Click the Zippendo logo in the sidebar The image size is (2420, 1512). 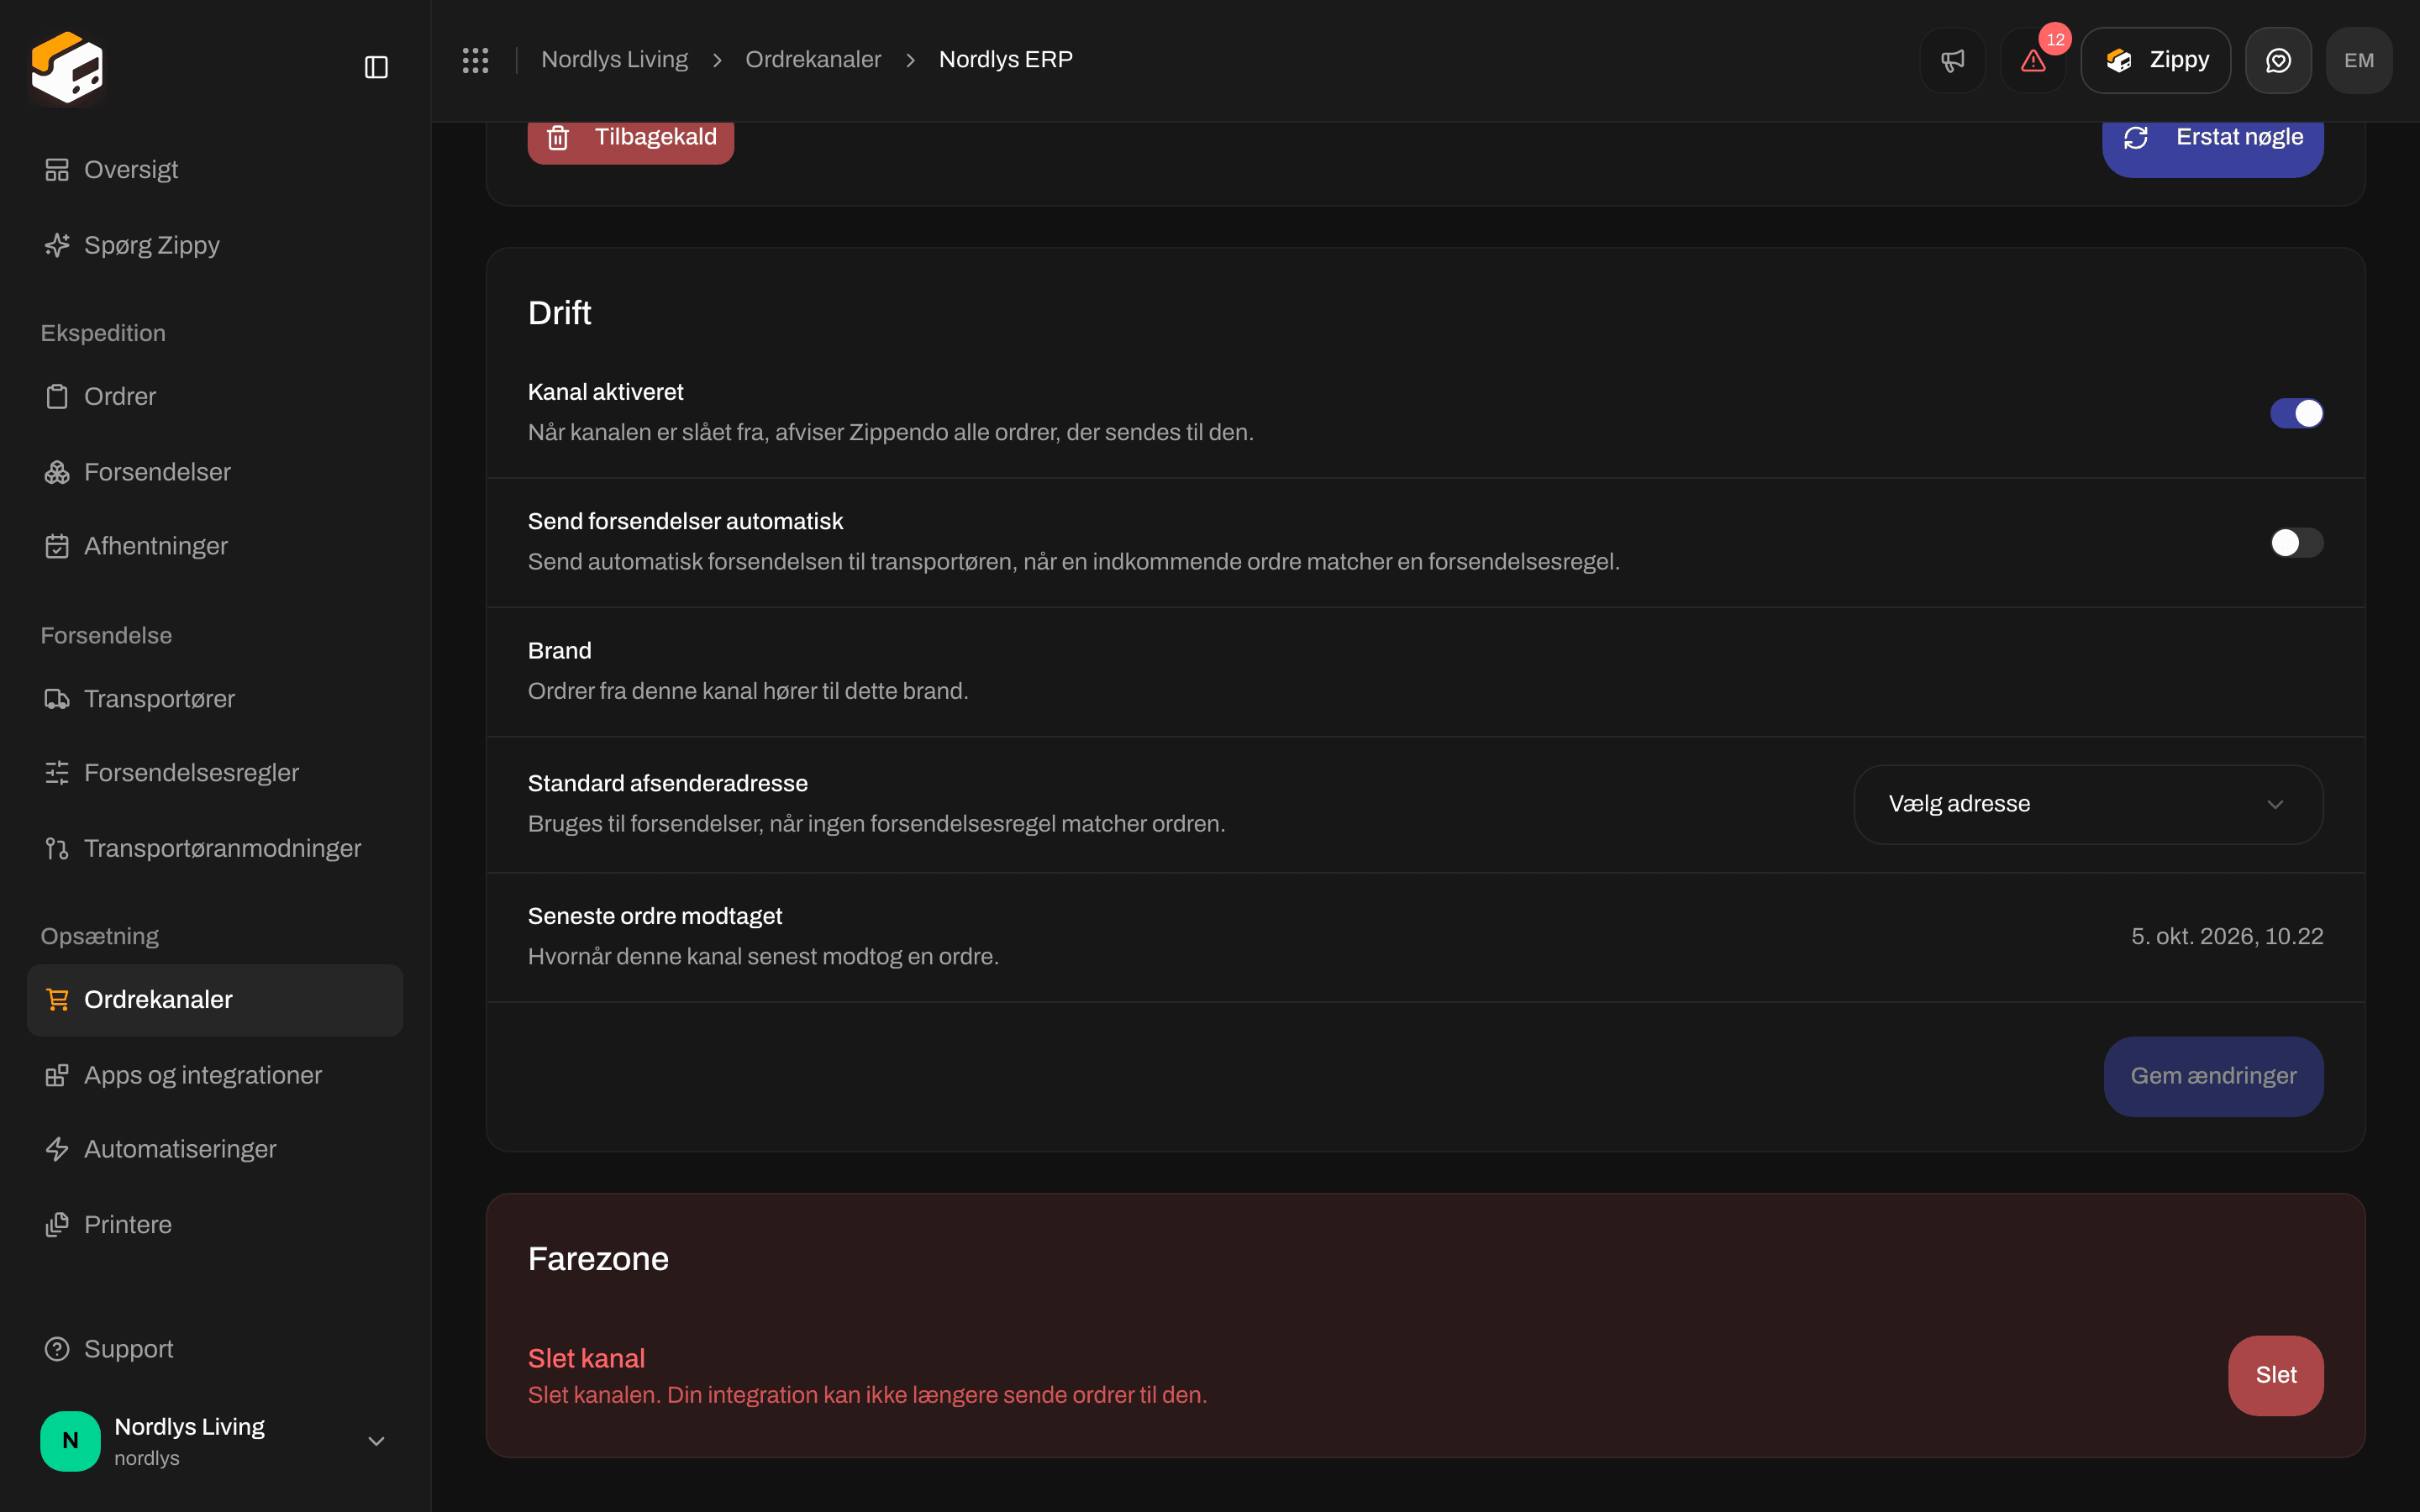pyautogui.click(x=67, y=67)
